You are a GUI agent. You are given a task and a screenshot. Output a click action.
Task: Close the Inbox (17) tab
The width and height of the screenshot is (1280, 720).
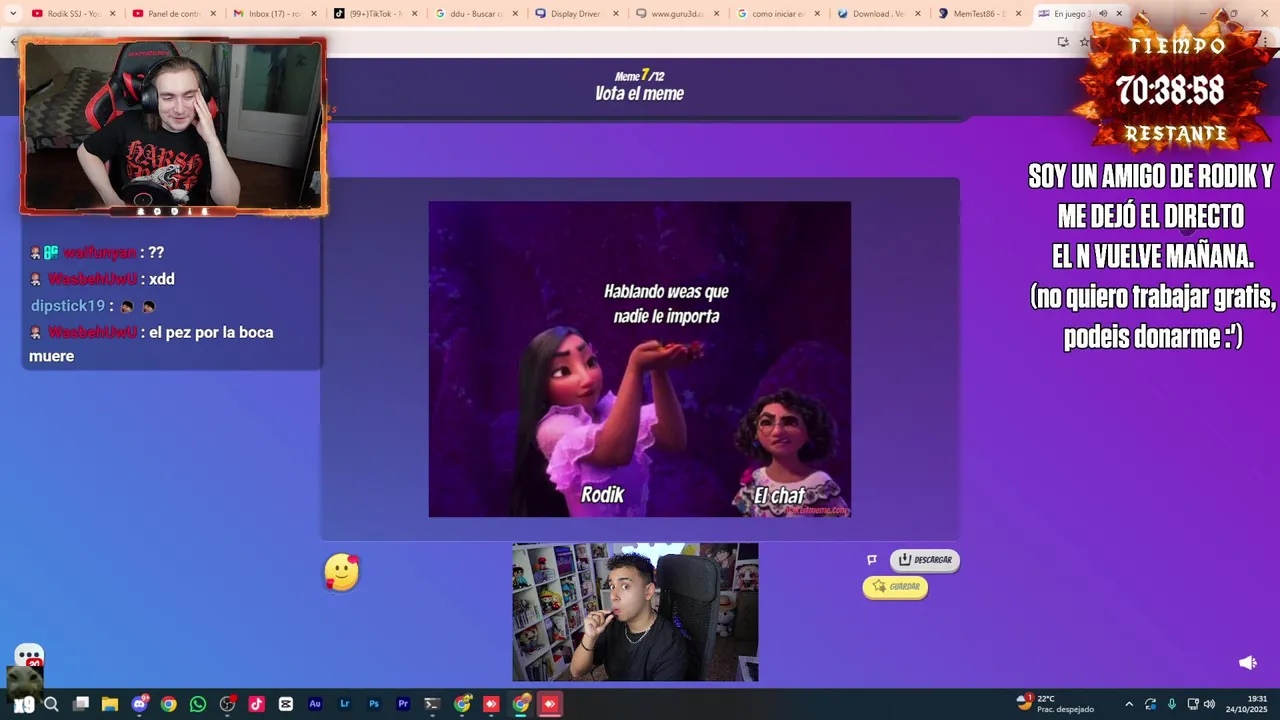point(313,14)
